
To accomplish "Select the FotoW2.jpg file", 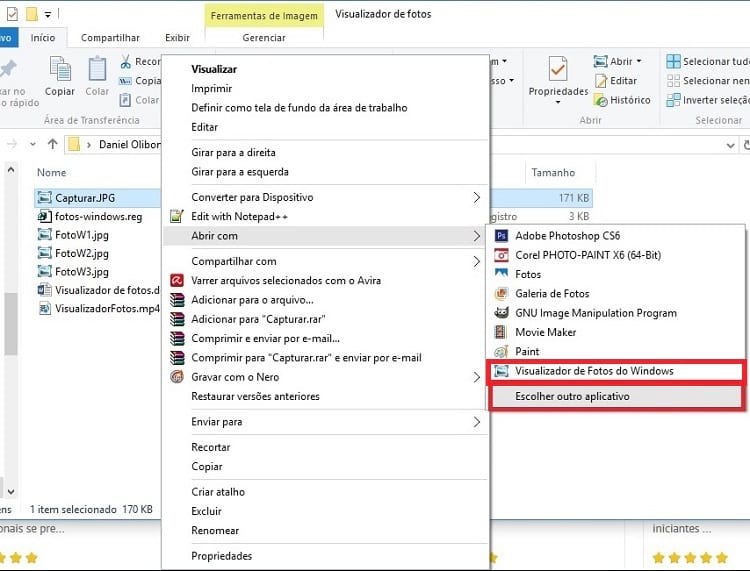I will (x=73, y=253).
